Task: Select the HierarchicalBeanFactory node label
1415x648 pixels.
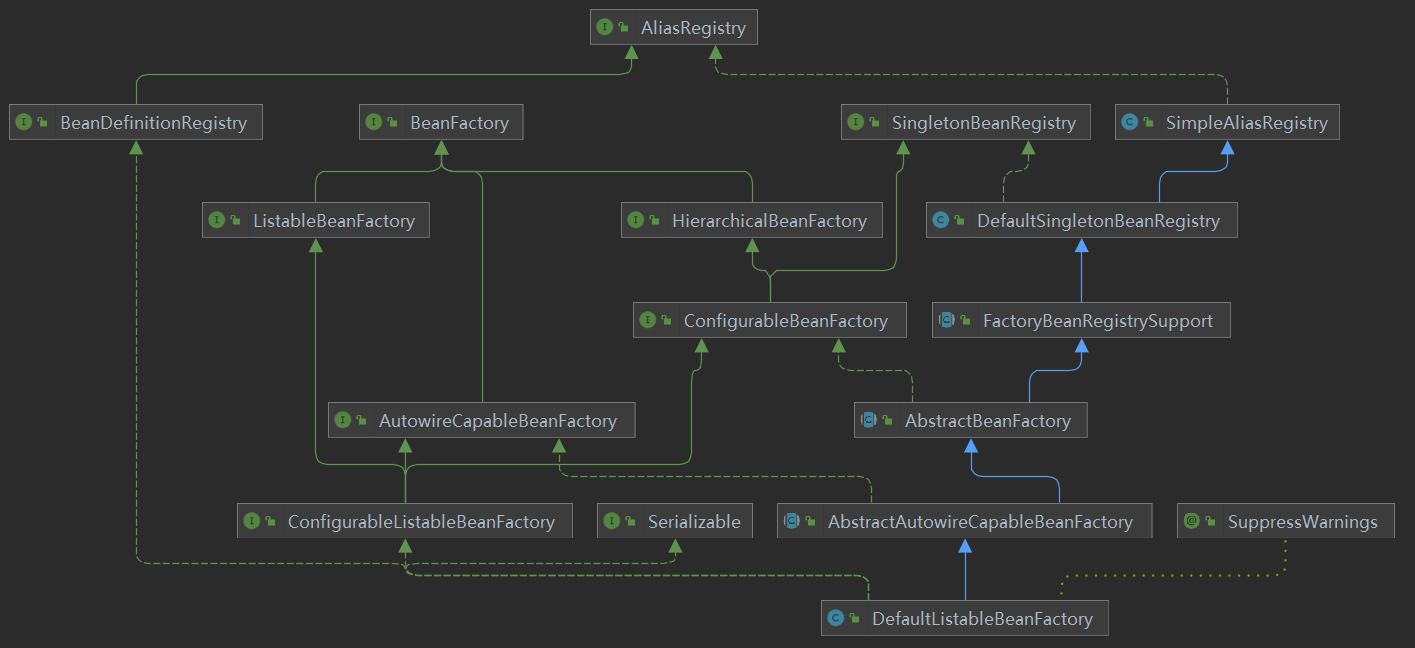Action: tap(769, 221)
